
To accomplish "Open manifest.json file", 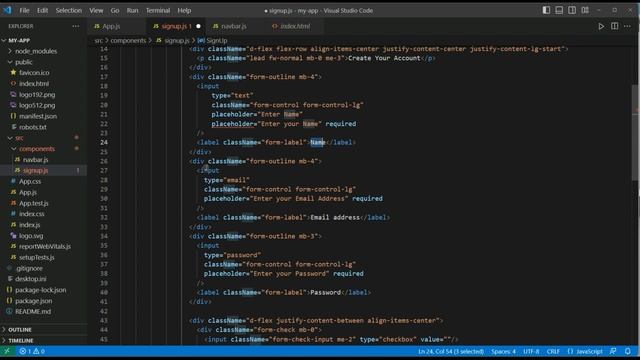I will click(38, 116).
